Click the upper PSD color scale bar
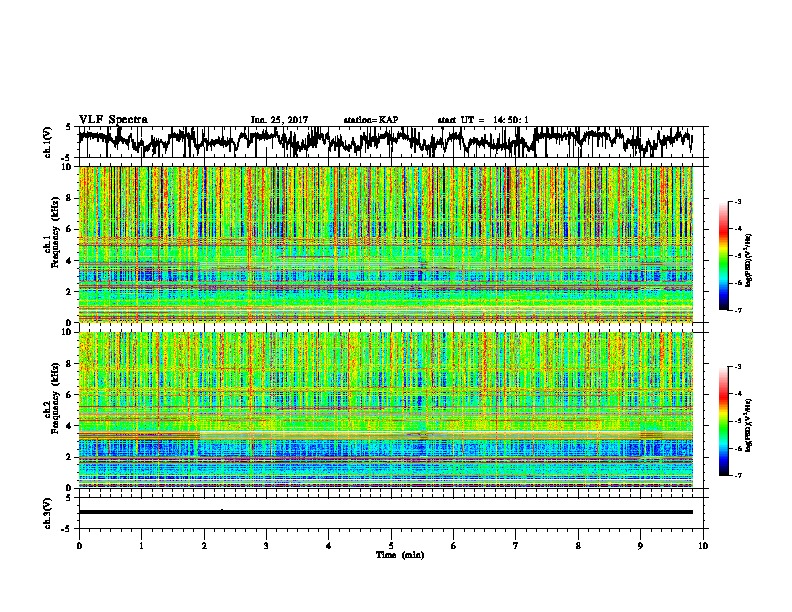The height and width of the screenshot is (612, 792). coord(724,256)
